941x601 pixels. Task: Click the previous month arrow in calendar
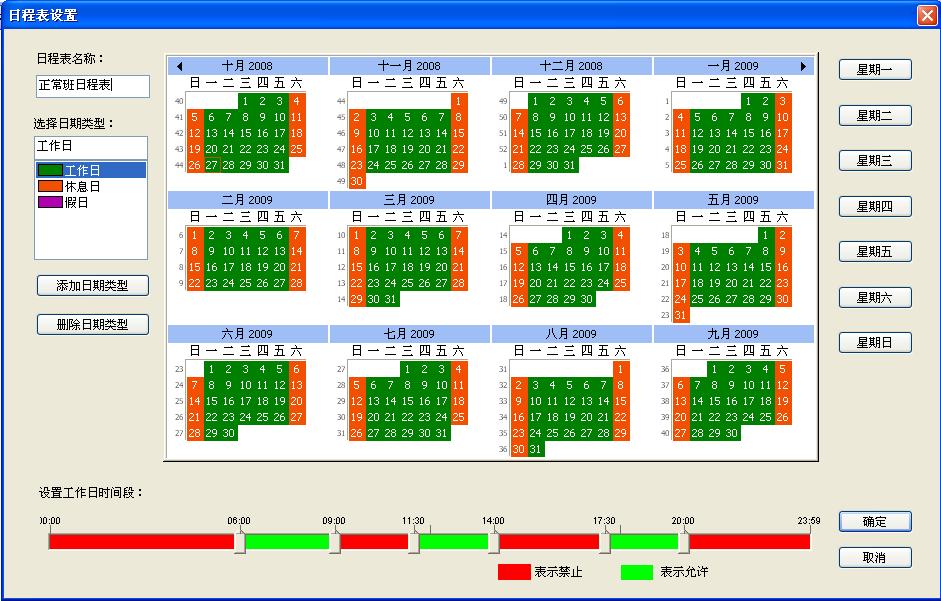[179, 66]
